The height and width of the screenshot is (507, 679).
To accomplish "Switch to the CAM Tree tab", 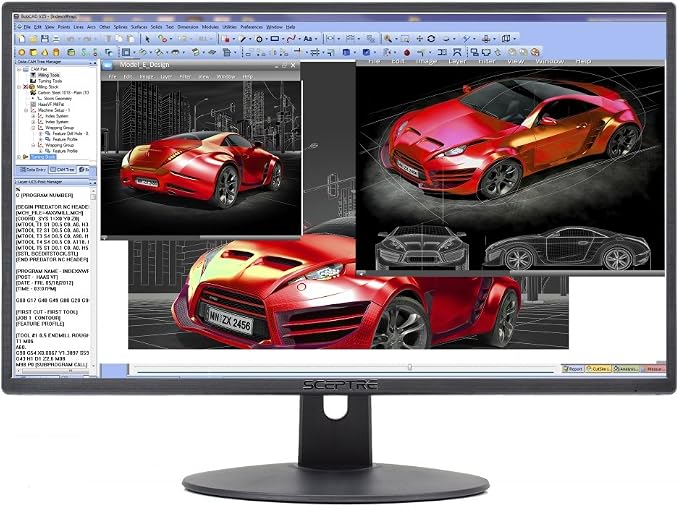I will (x=63, y=170).
